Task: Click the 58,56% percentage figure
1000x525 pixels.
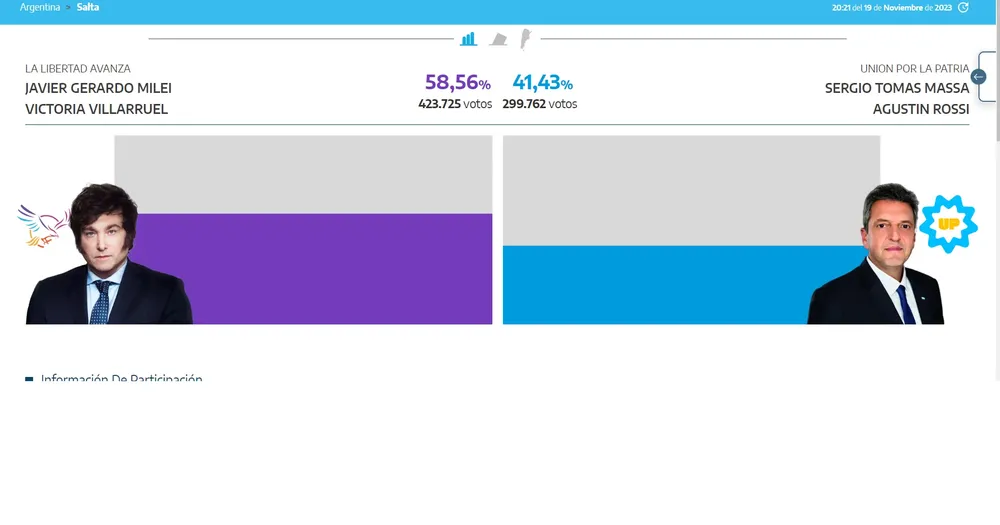Action: pos(457,83)
